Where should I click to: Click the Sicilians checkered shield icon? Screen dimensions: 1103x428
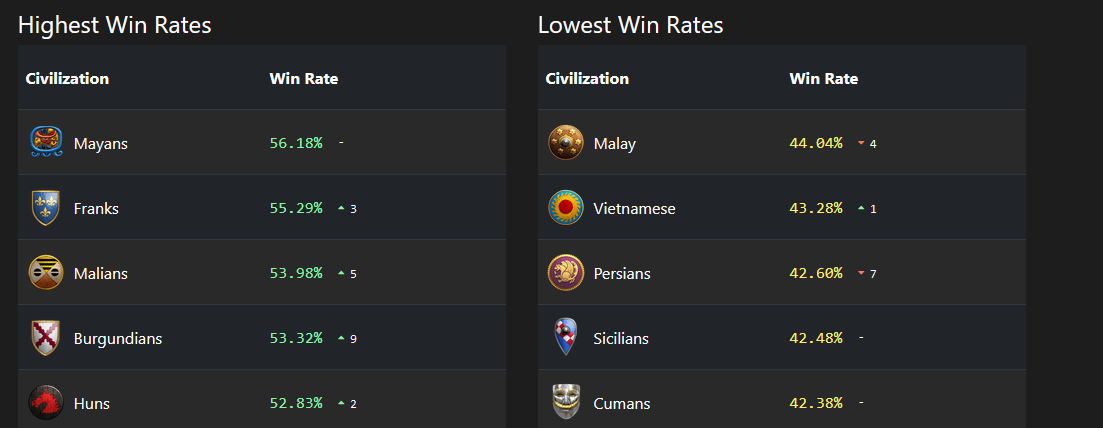[x=566, y=337]
